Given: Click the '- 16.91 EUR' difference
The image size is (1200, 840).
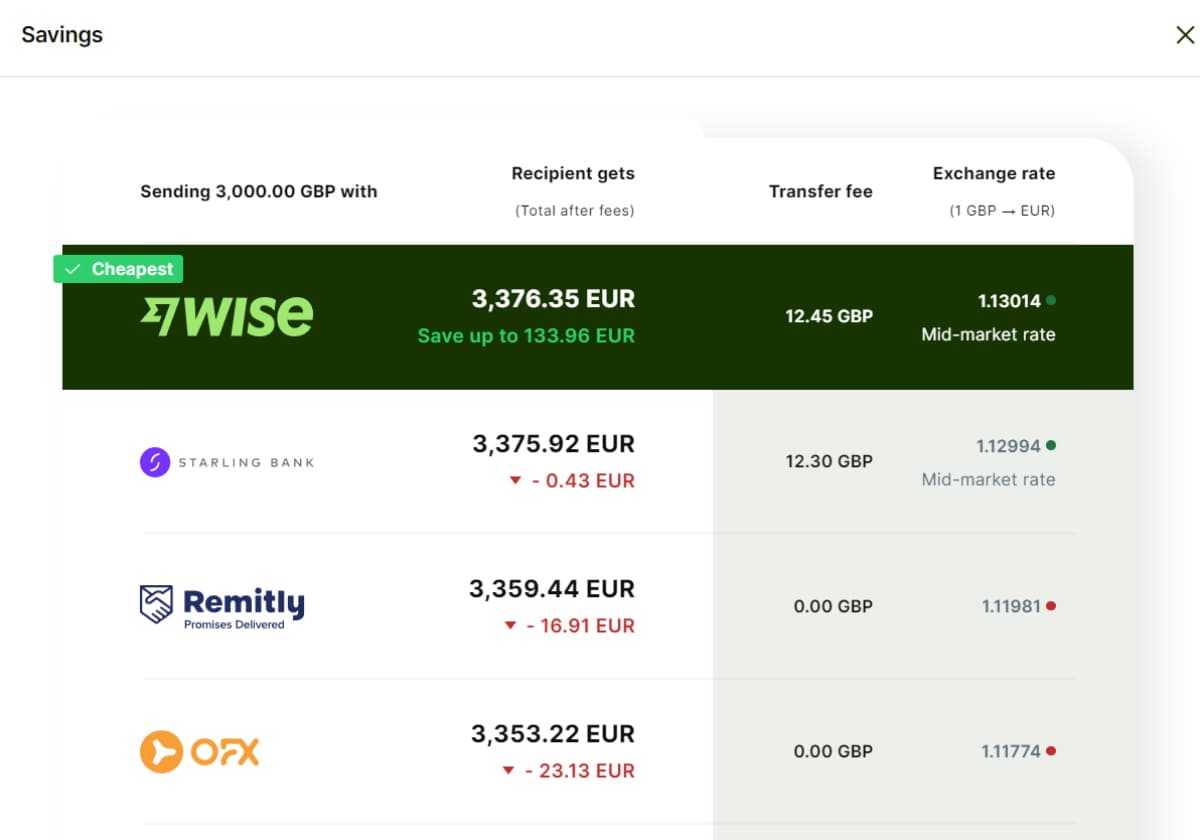Looking at the screenshot, I should pos(580,626).
